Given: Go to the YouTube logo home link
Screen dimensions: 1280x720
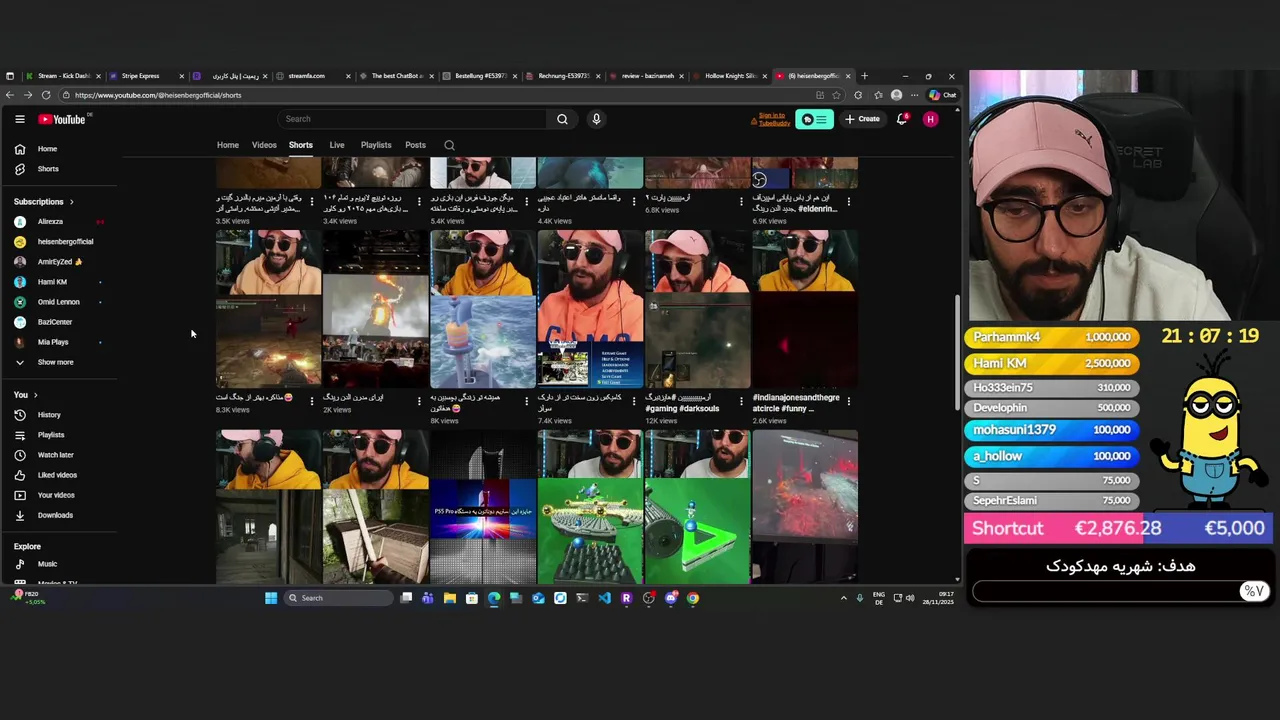Looking at the screenshot, I should (62, 119).
